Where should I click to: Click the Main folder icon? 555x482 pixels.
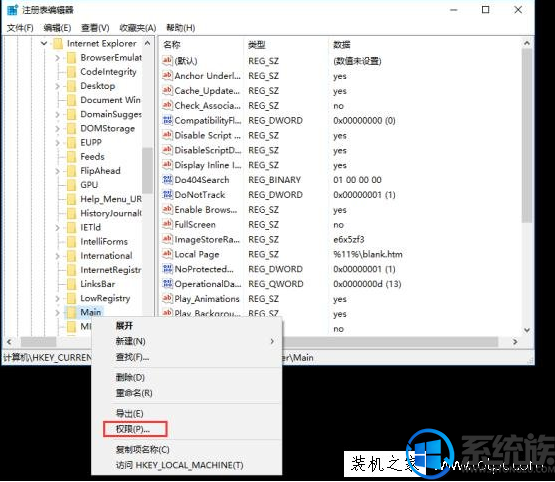(71, 312)
